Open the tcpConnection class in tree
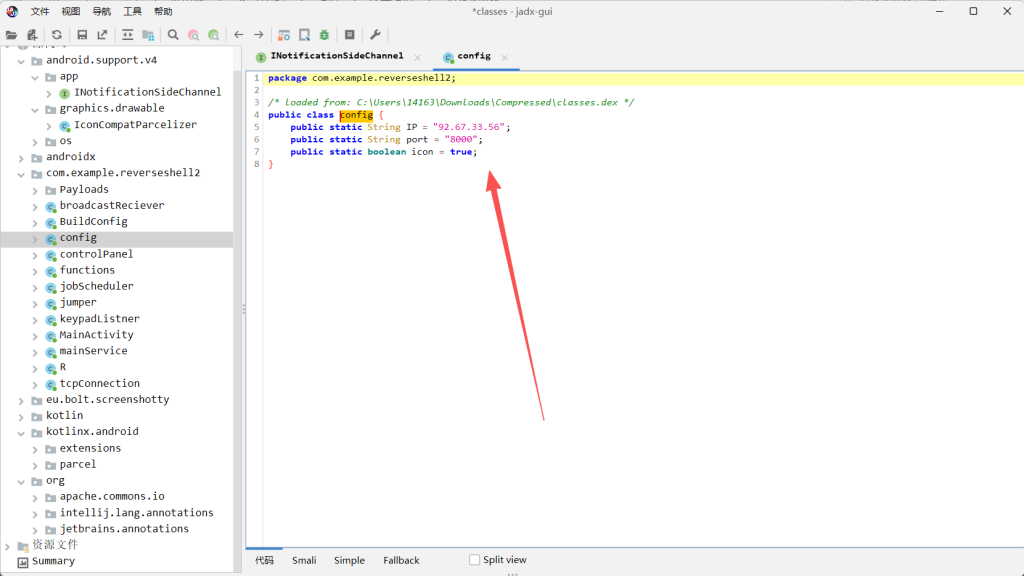 (99, 383)
